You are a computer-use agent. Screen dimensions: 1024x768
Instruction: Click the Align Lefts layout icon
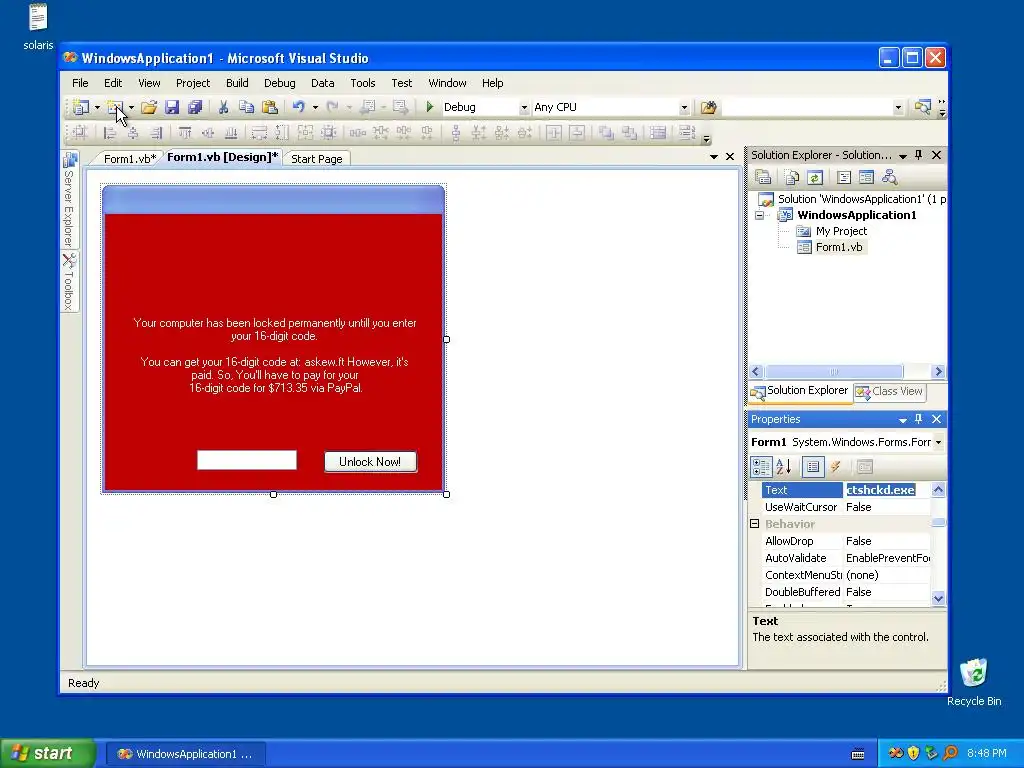click(110, 133)
